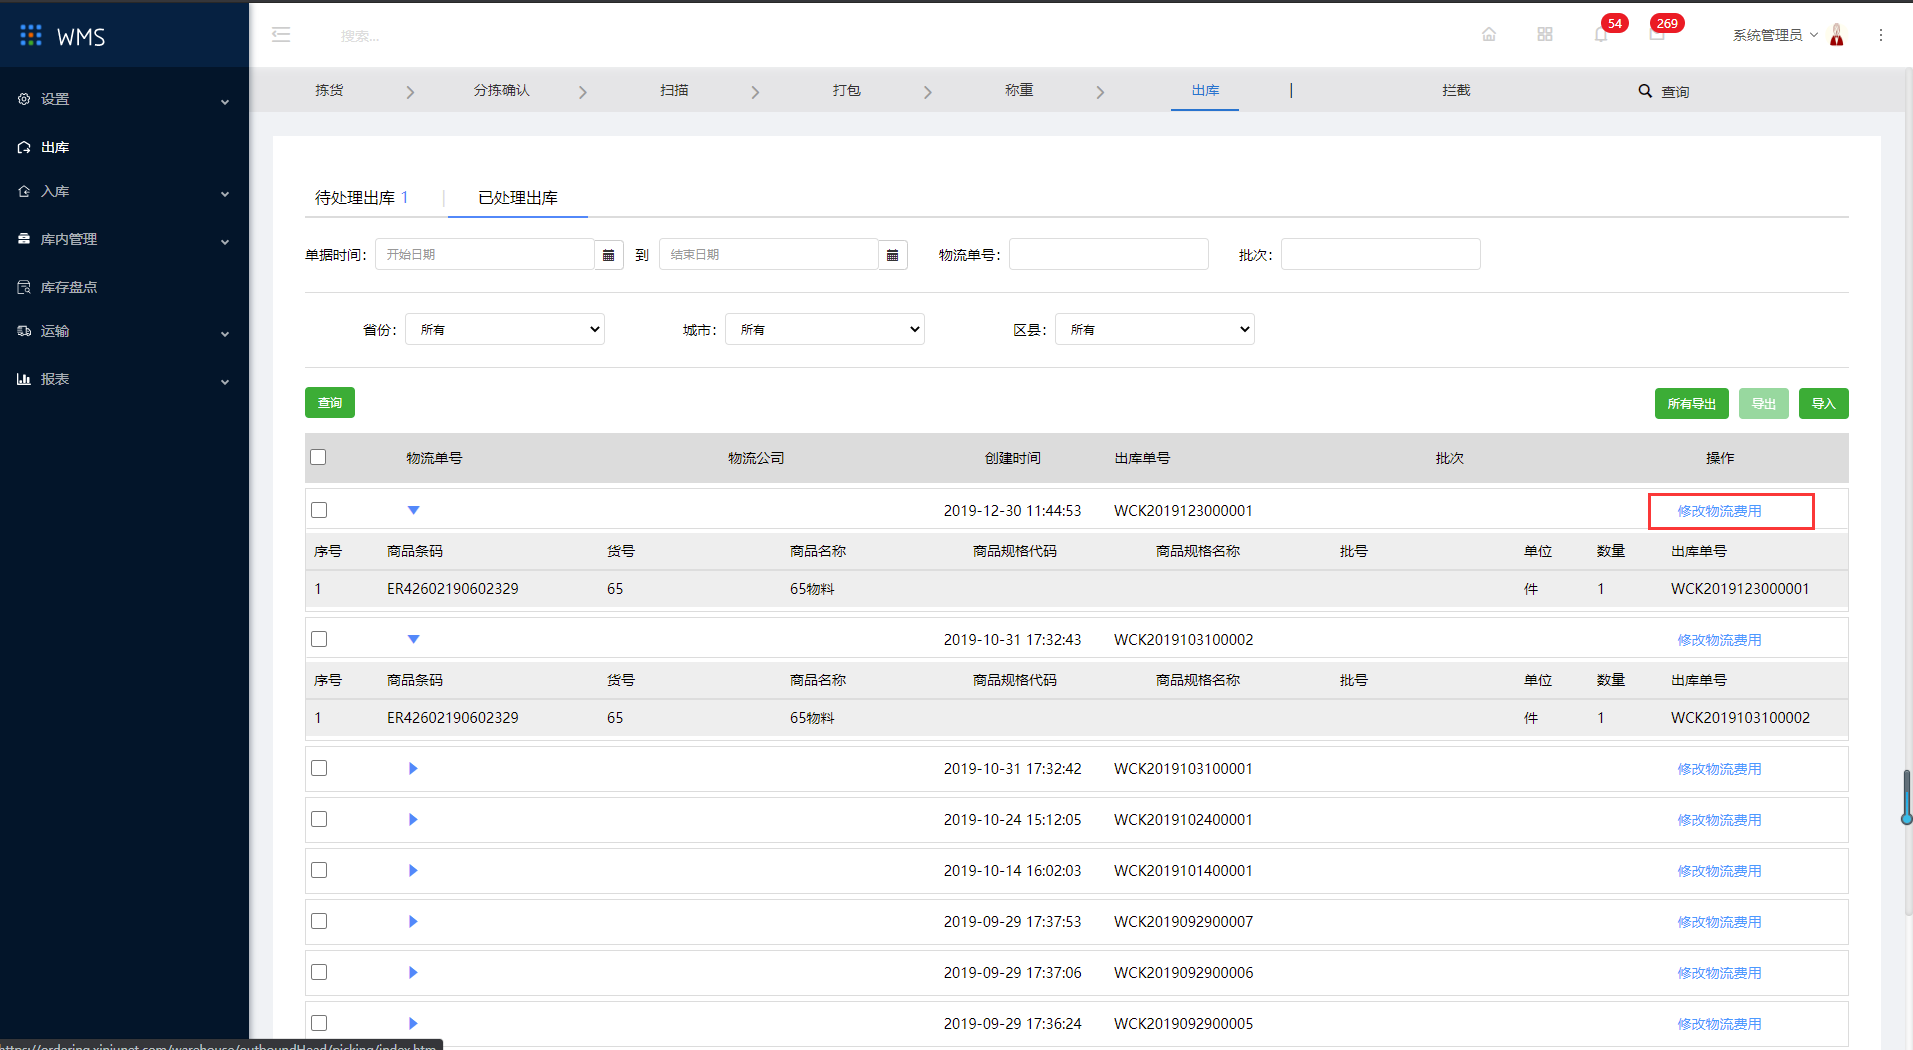Open the messages icon with 269 badge

[x=1657, y=35]
